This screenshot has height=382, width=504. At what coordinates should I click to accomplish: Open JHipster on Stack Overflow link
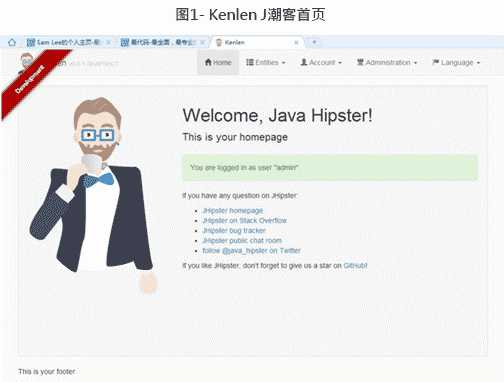(x=245, y=221)
